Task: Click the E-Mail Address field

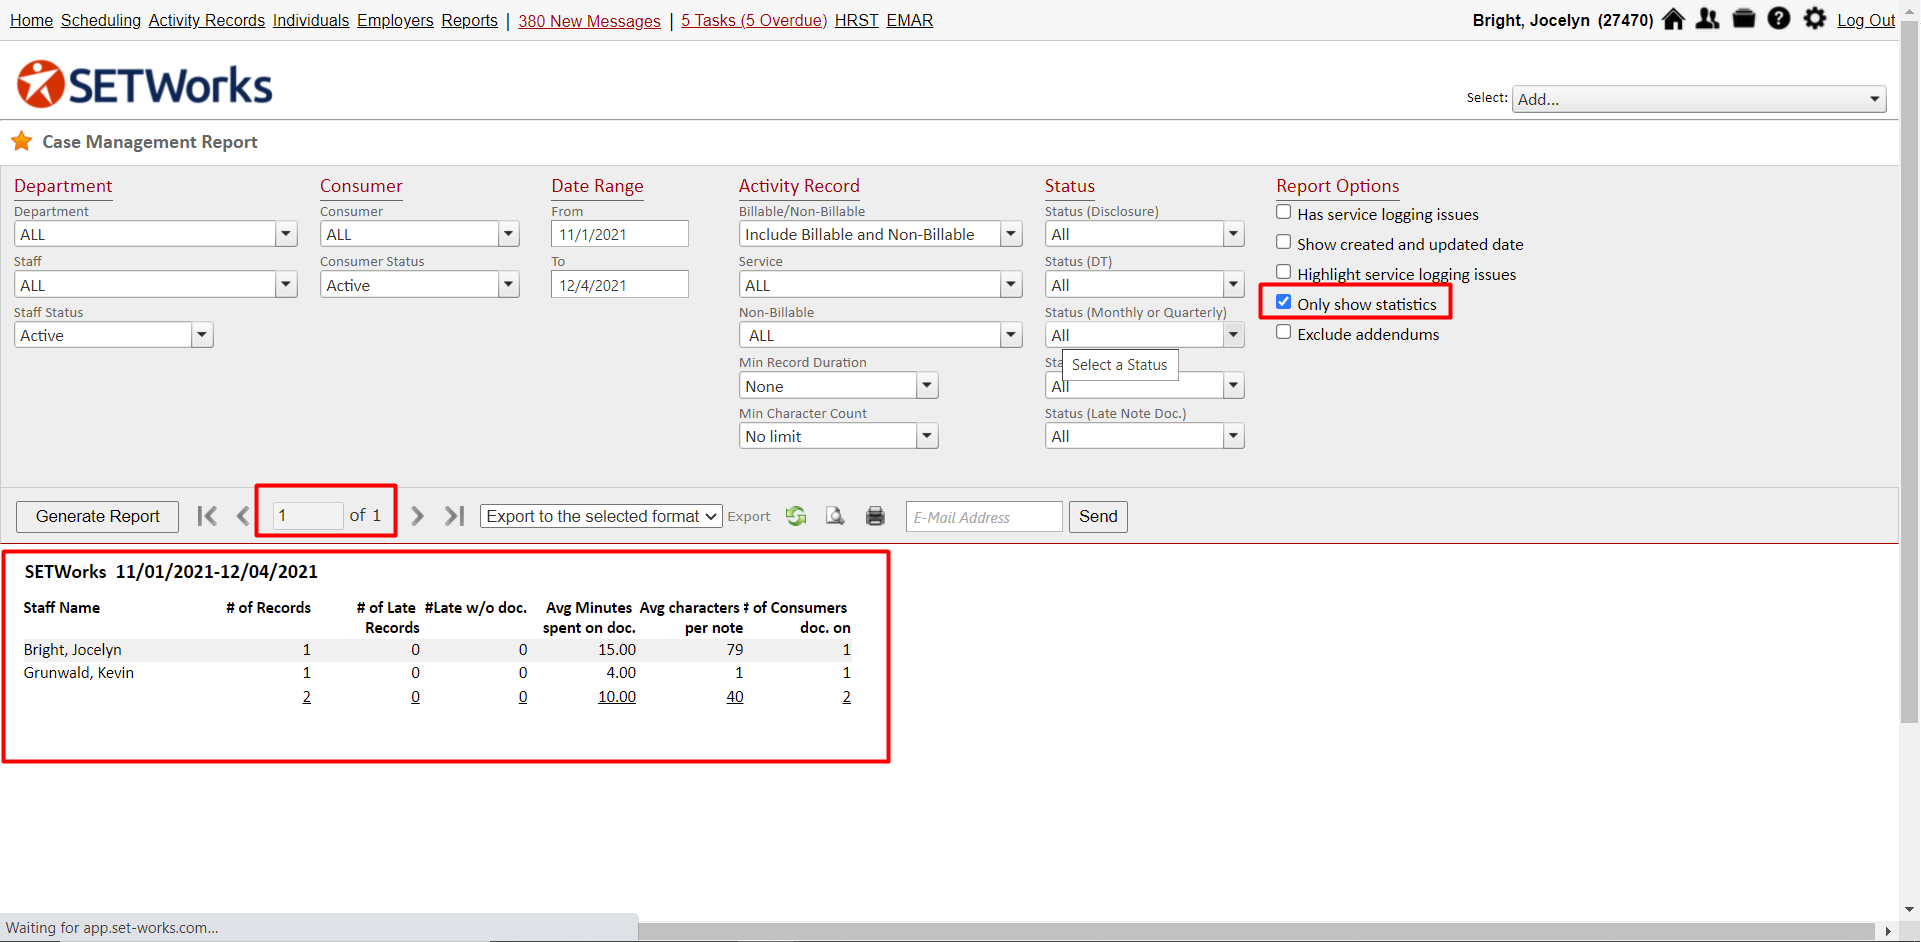Action: [x=984, y=517]
